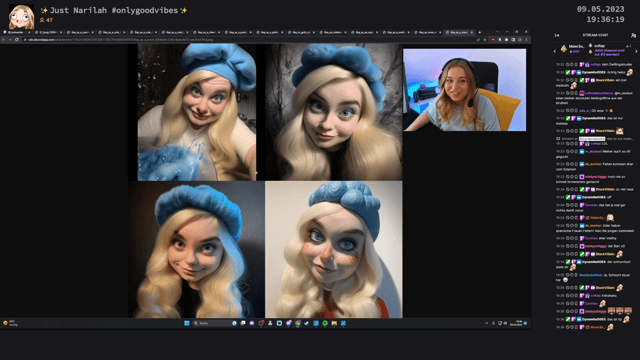Open Spotify from the taskbar
This screenshot has height=360, width=640.
325,323
